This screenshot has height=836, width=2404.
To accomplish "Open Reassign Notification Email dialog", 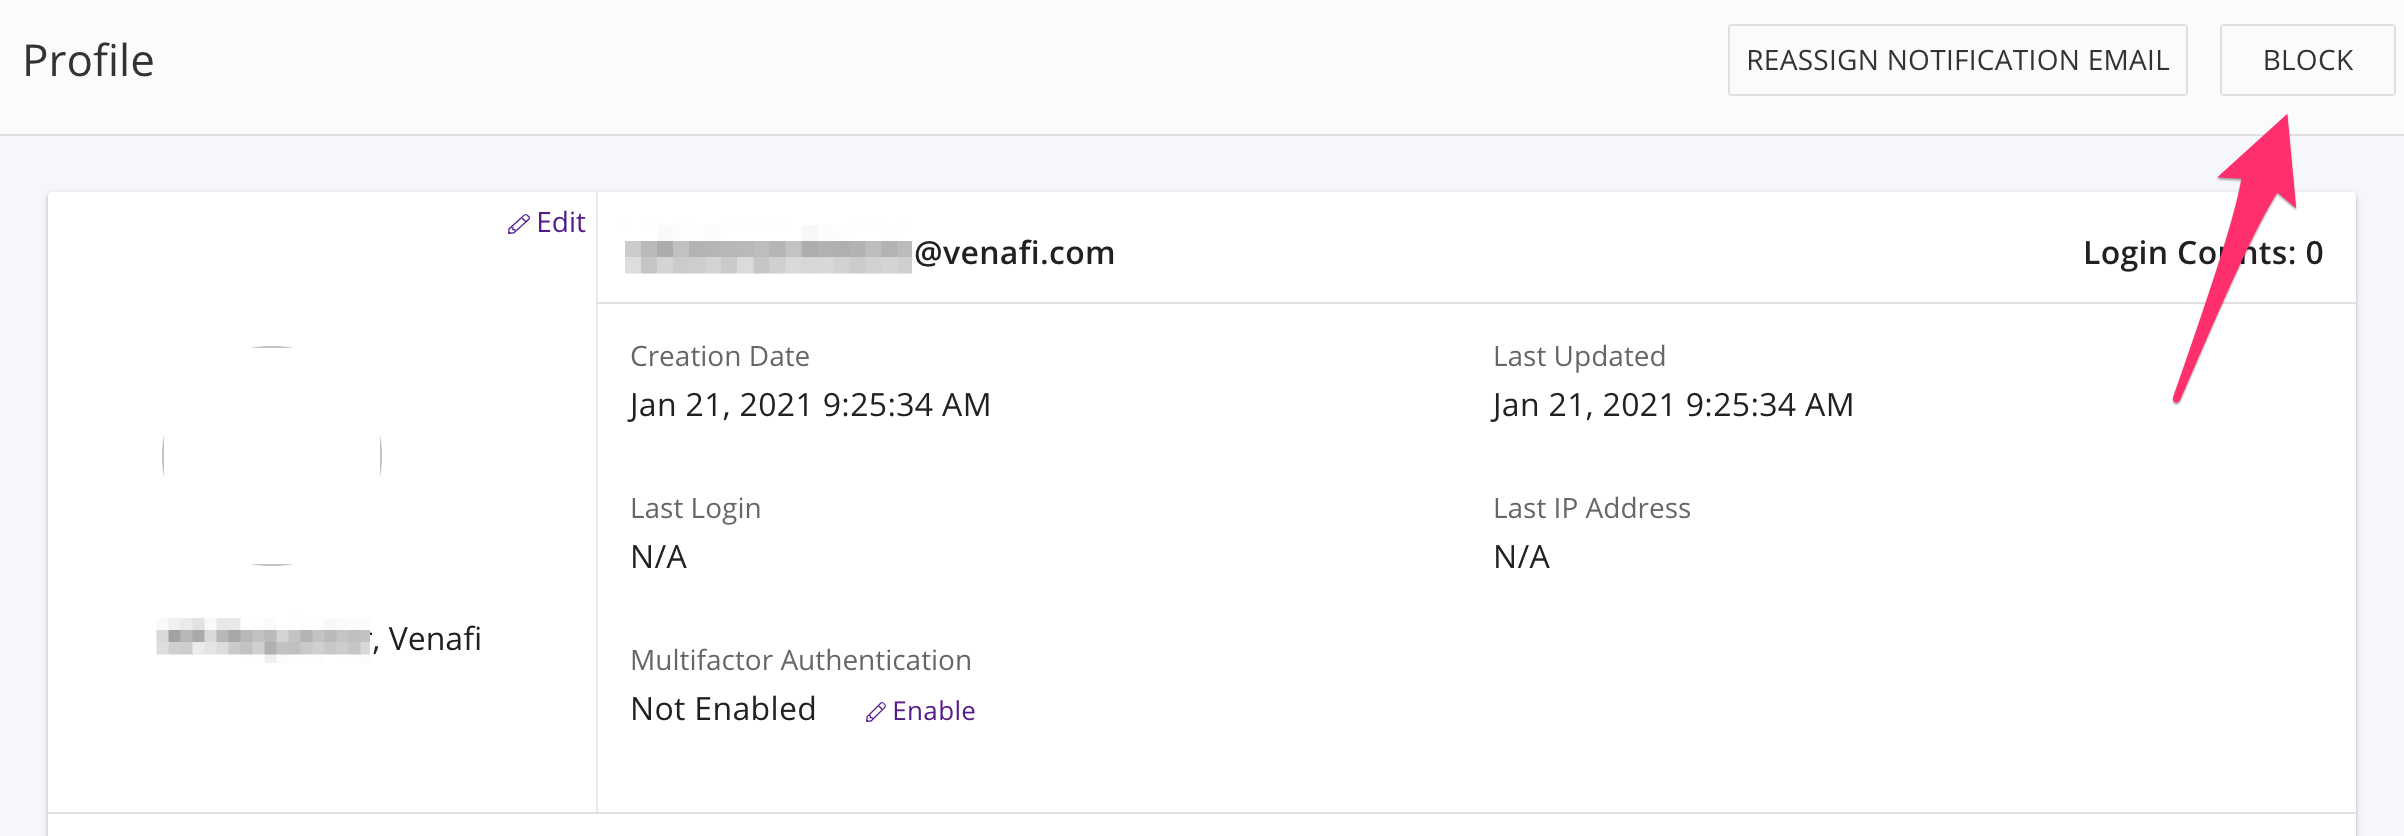I will point(1957,60).
